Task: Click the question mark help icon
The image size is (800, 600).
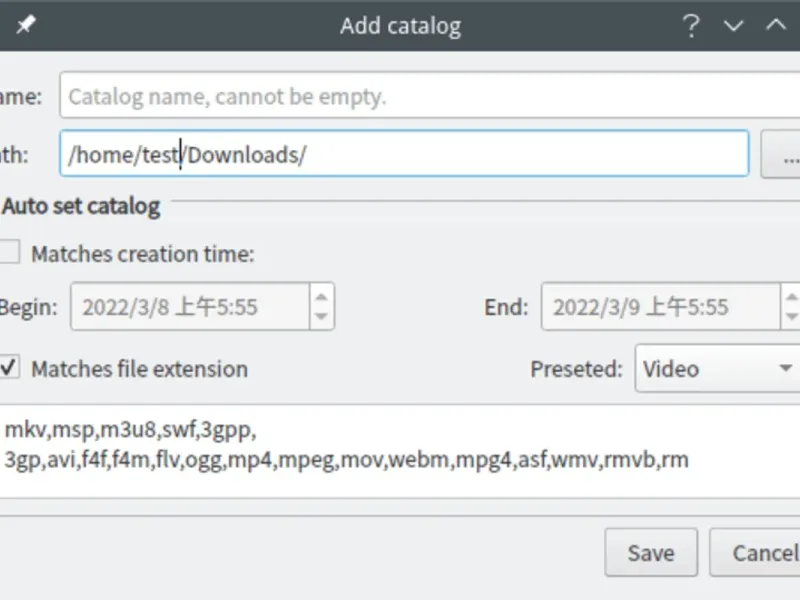Action: click(x=690, y=26)
